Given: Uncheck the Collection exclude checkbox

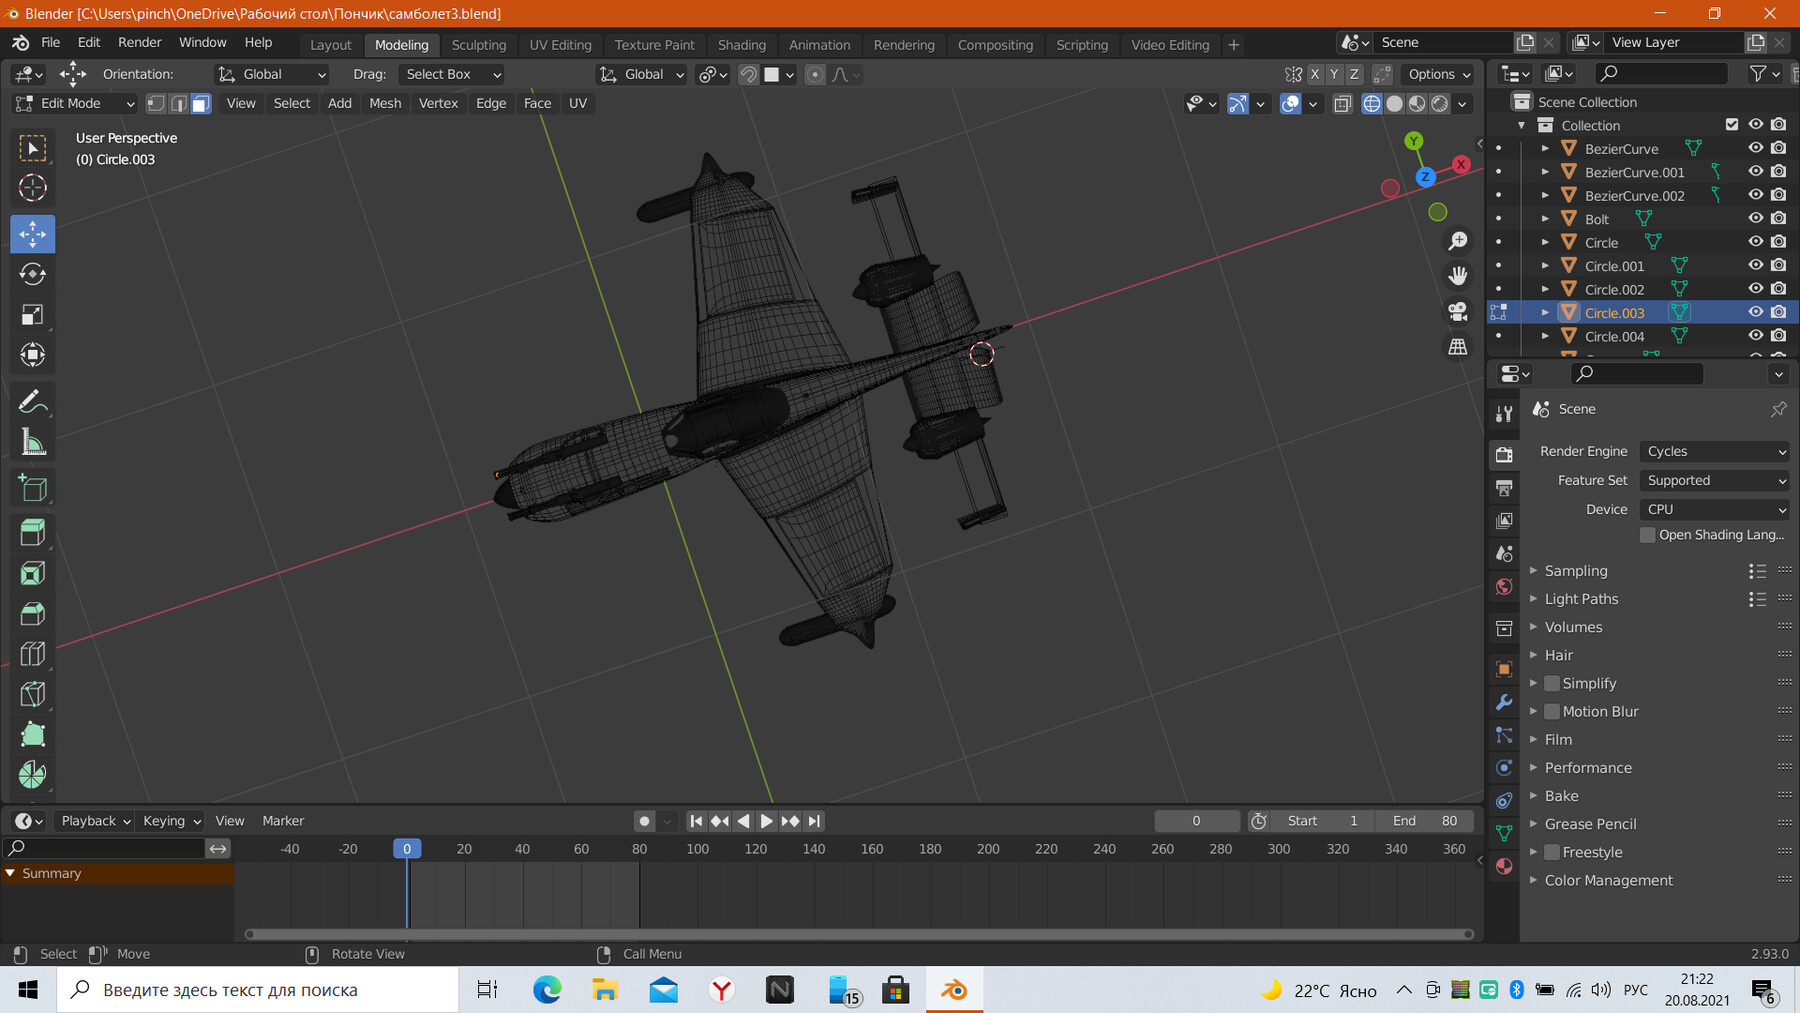Looking at the screenshot, I should pyautogui.click(x=1732, y=124).
